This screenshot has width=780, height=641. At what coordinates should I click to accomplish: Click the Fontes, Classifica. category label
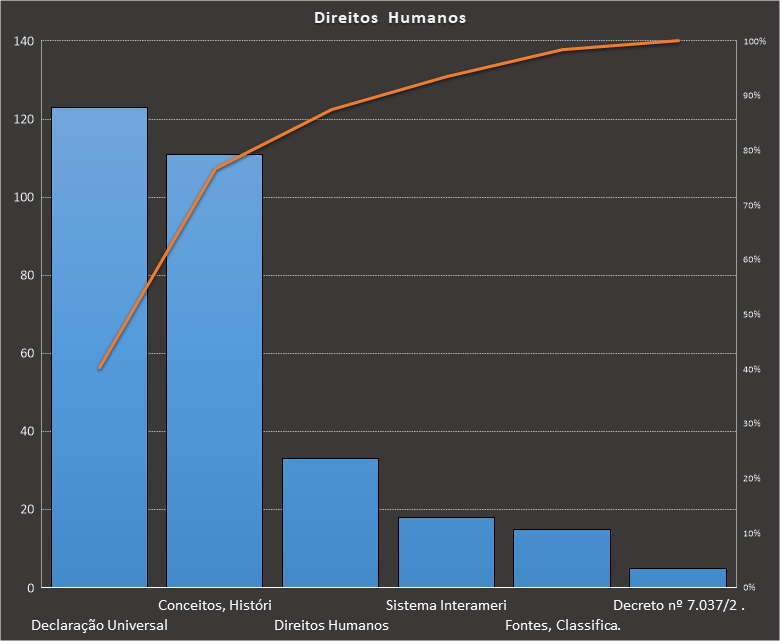click(563, 625)
